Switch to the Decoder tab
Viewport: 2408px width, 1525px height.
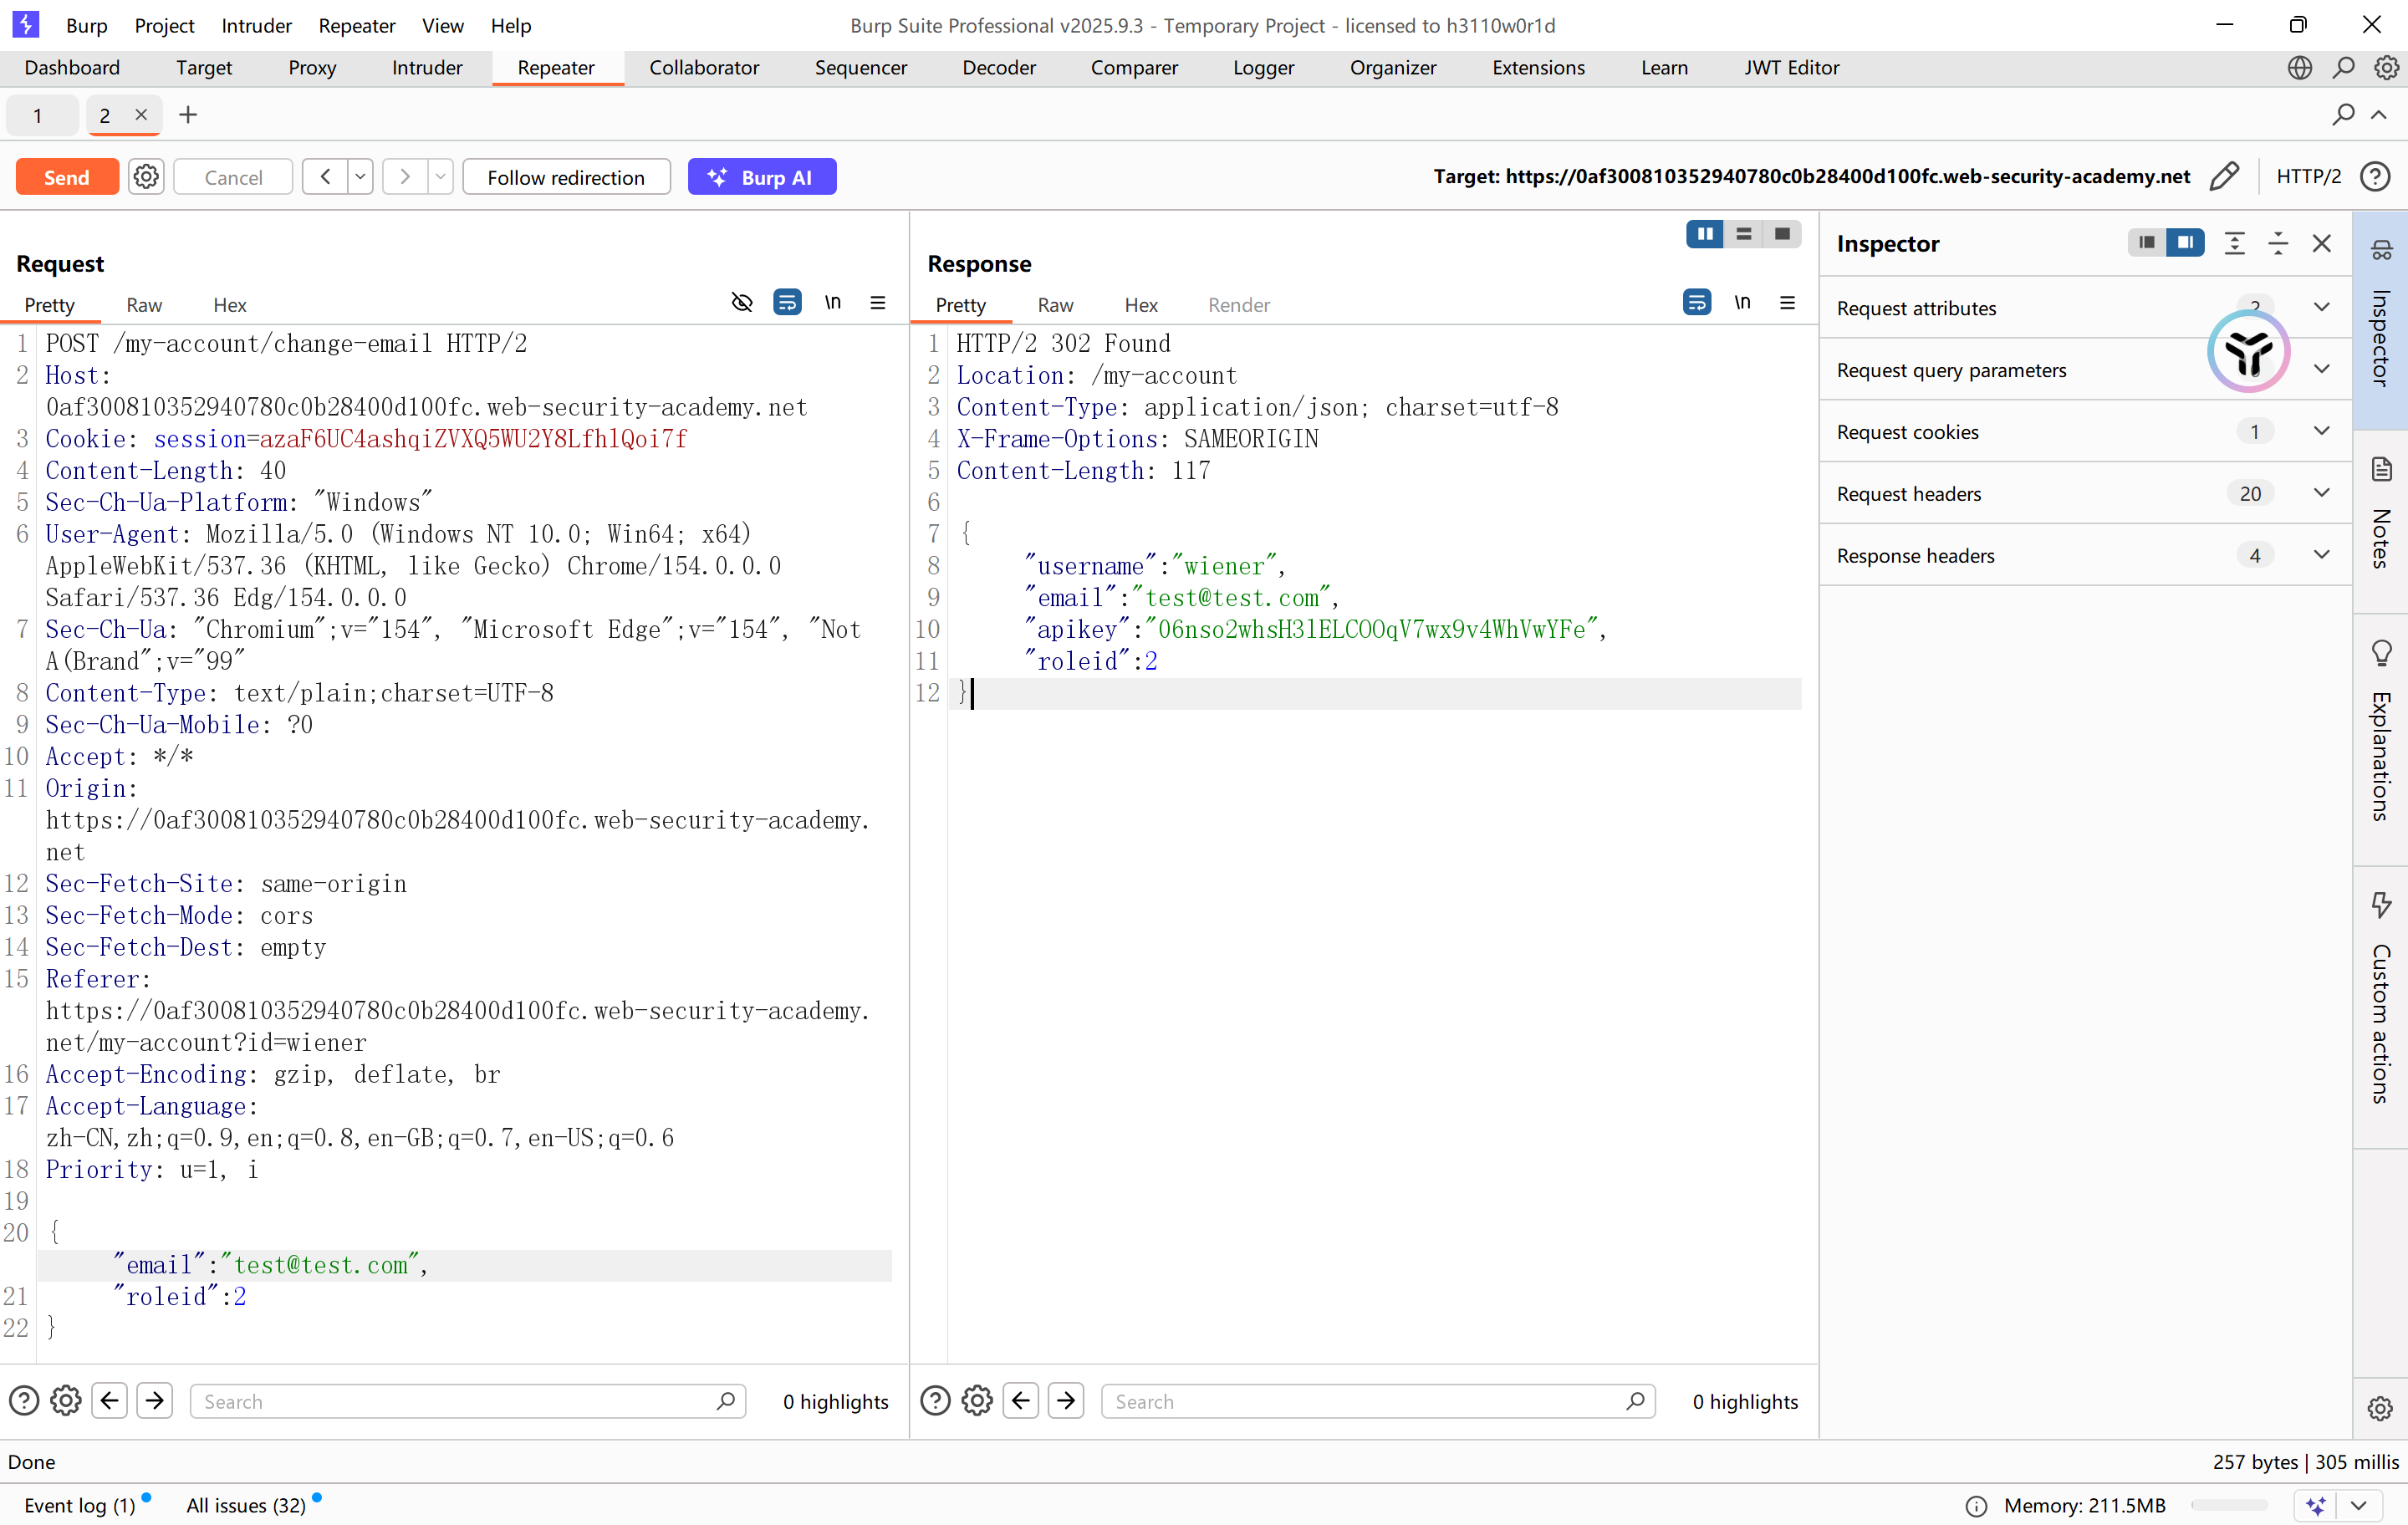[x=999, y=67]
